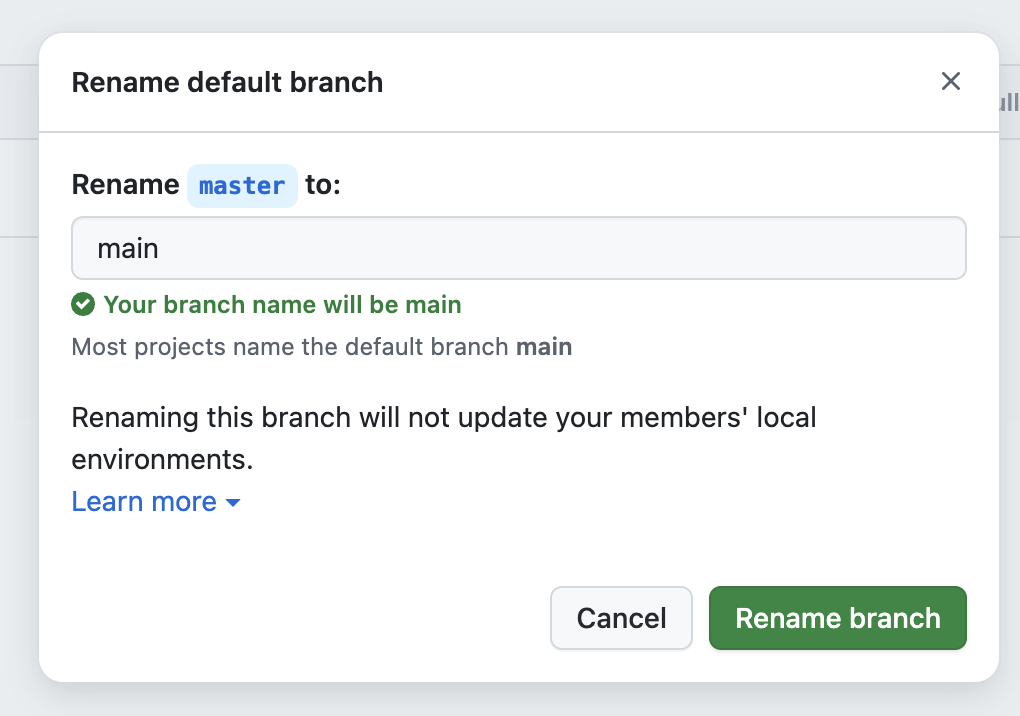Click the local environments warning paragraph
The height and width of the screenshot is (716, 1020).
pos(443,417)
